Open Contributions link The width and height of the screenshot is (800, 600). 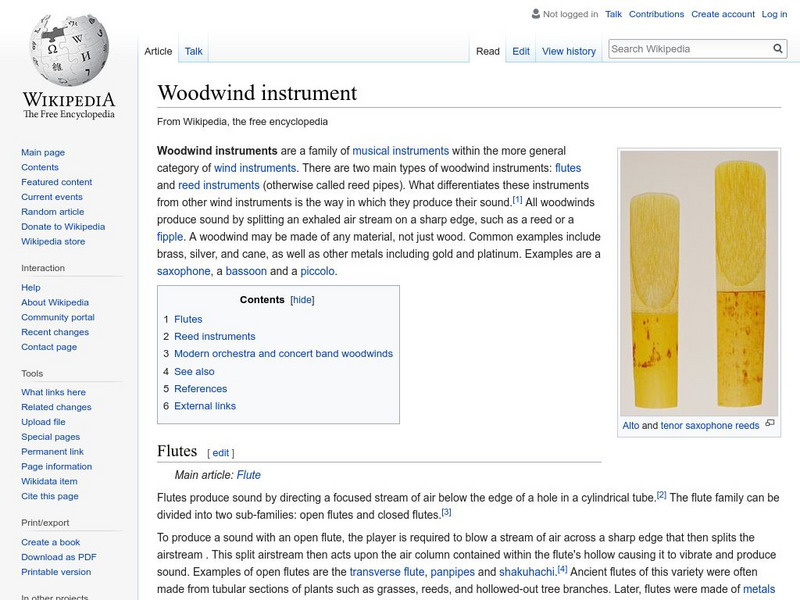(656, 14)
